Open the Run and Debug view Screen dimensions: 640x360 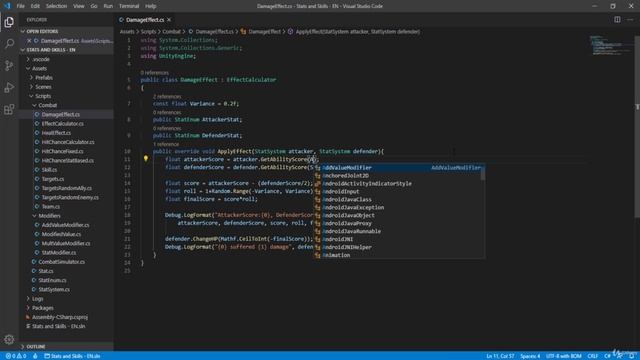point(9,87)
